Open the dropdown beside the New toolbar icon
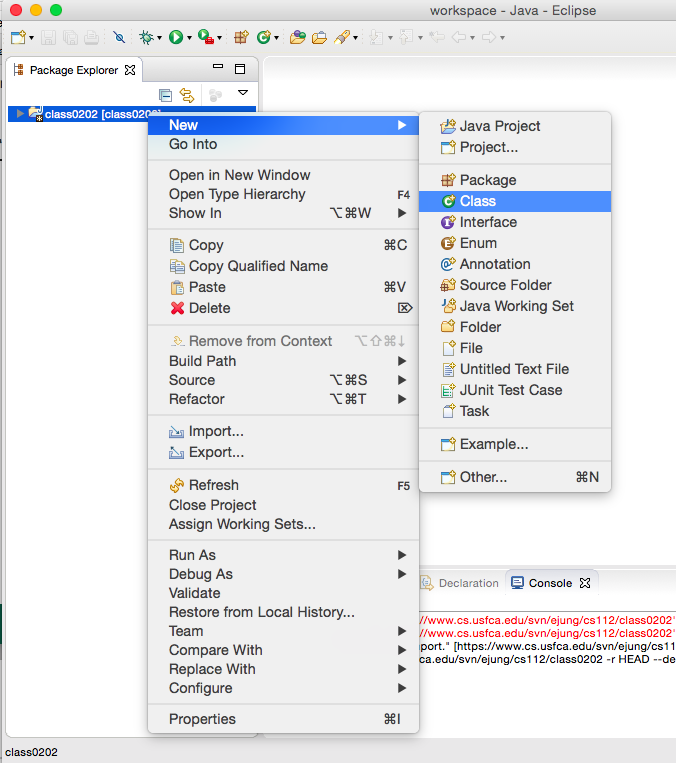676x763 pixels. click(x=32, y=37)
